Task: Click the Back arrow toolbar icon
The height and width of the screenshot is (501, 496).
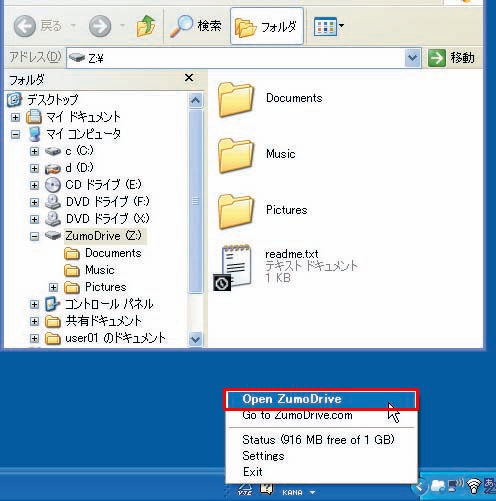Action: pyautogui.click(x=25, y=26)
